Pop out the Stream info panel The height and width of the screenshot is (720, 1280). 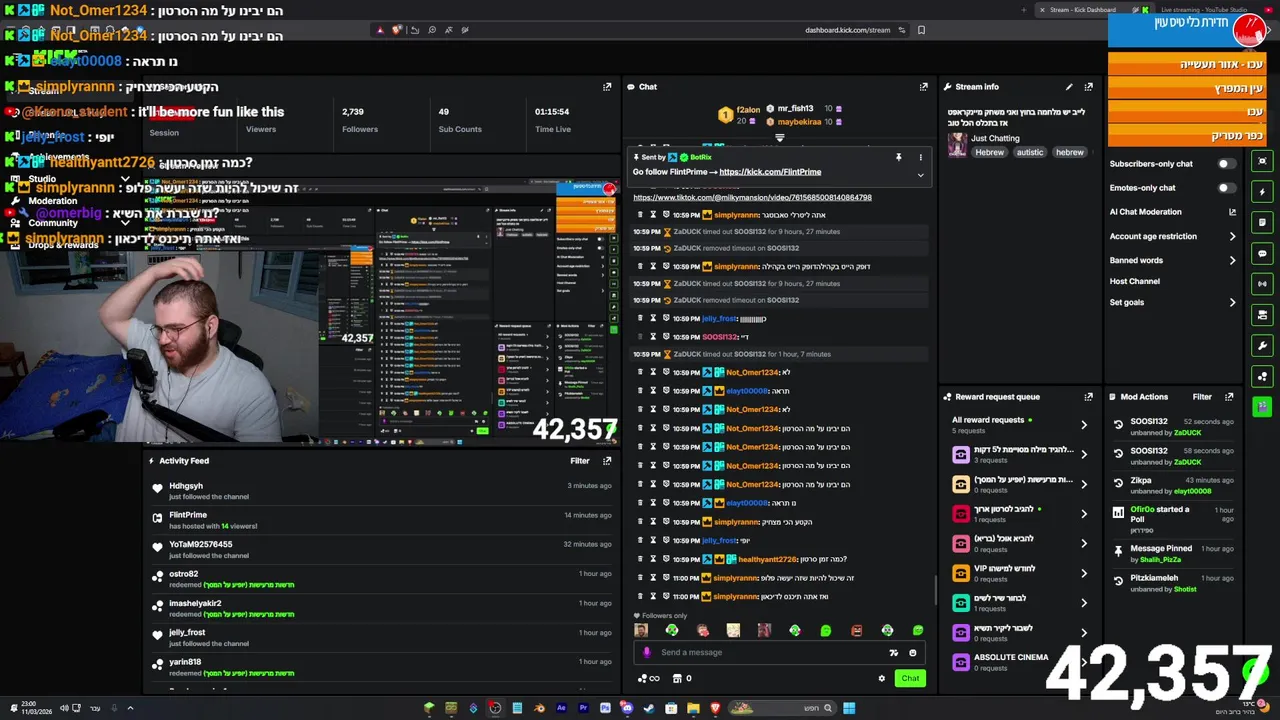click(1088, 87)
